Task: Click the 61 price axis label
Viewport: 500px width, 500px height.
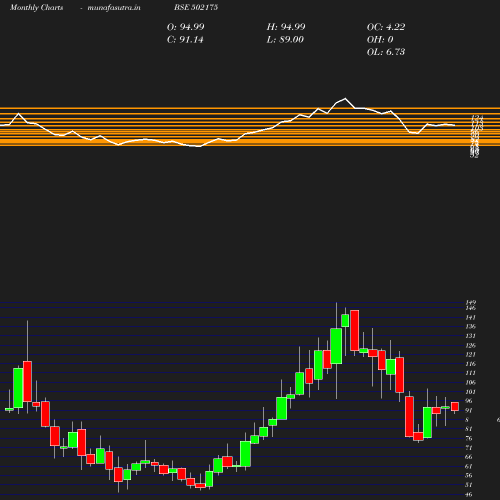Action: tap(469, 466)
